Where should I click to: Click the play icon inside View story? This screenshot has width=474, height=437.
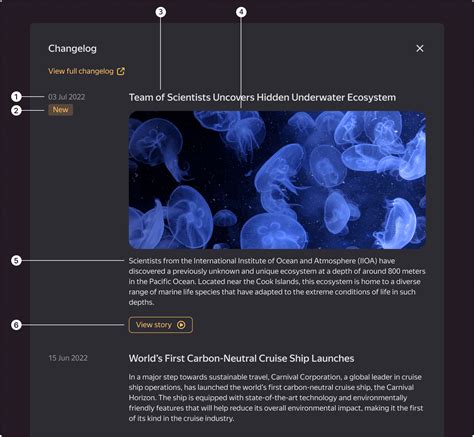[x=181, y=325]
